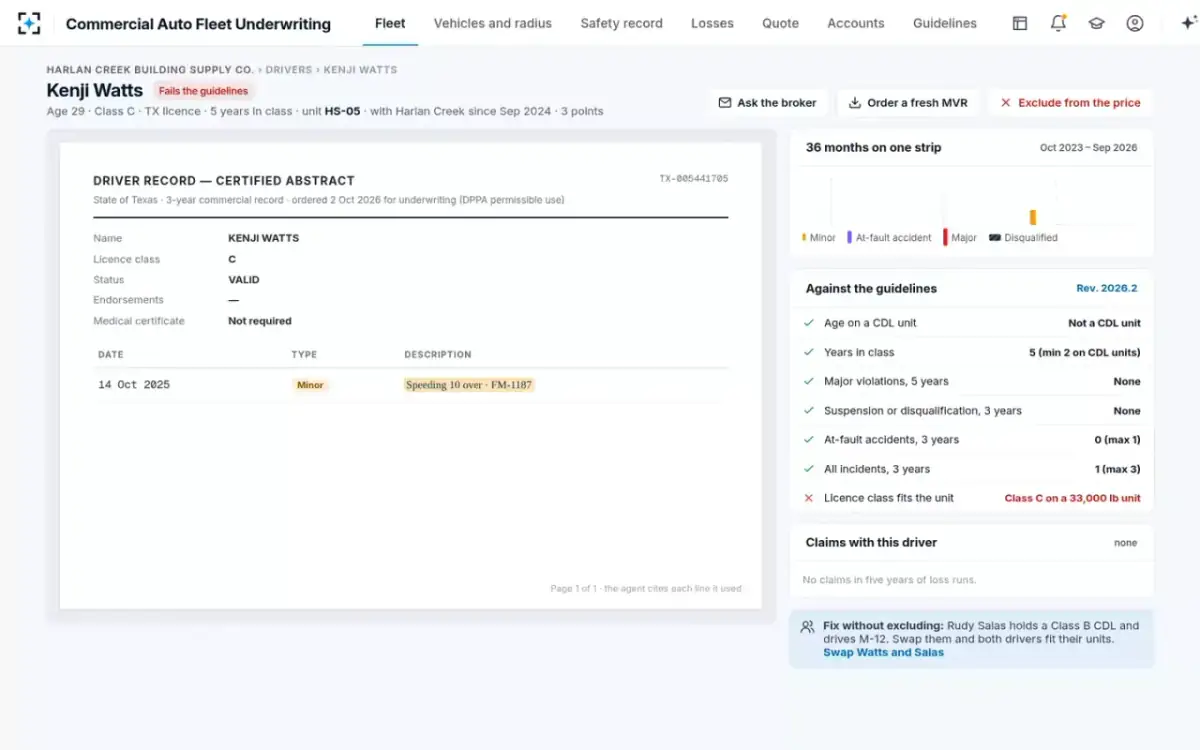Click the Major legend swatch

pyautogui.click(x=945, y=238)
